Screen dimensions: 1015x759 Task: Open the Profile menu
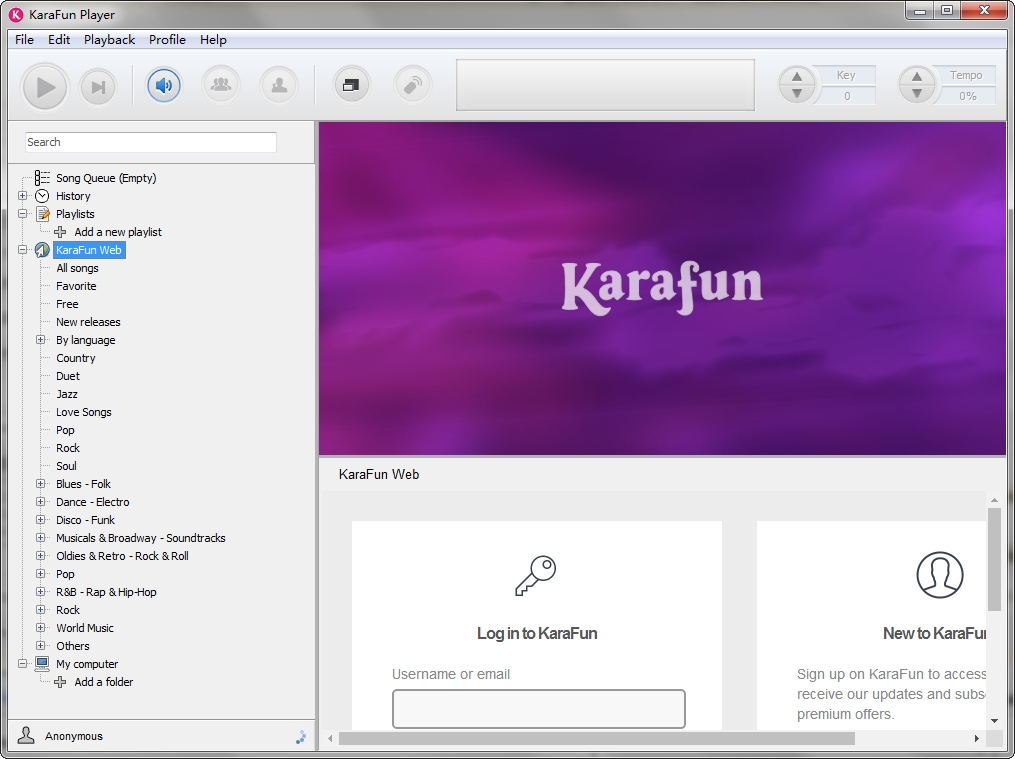pos(167,40)
